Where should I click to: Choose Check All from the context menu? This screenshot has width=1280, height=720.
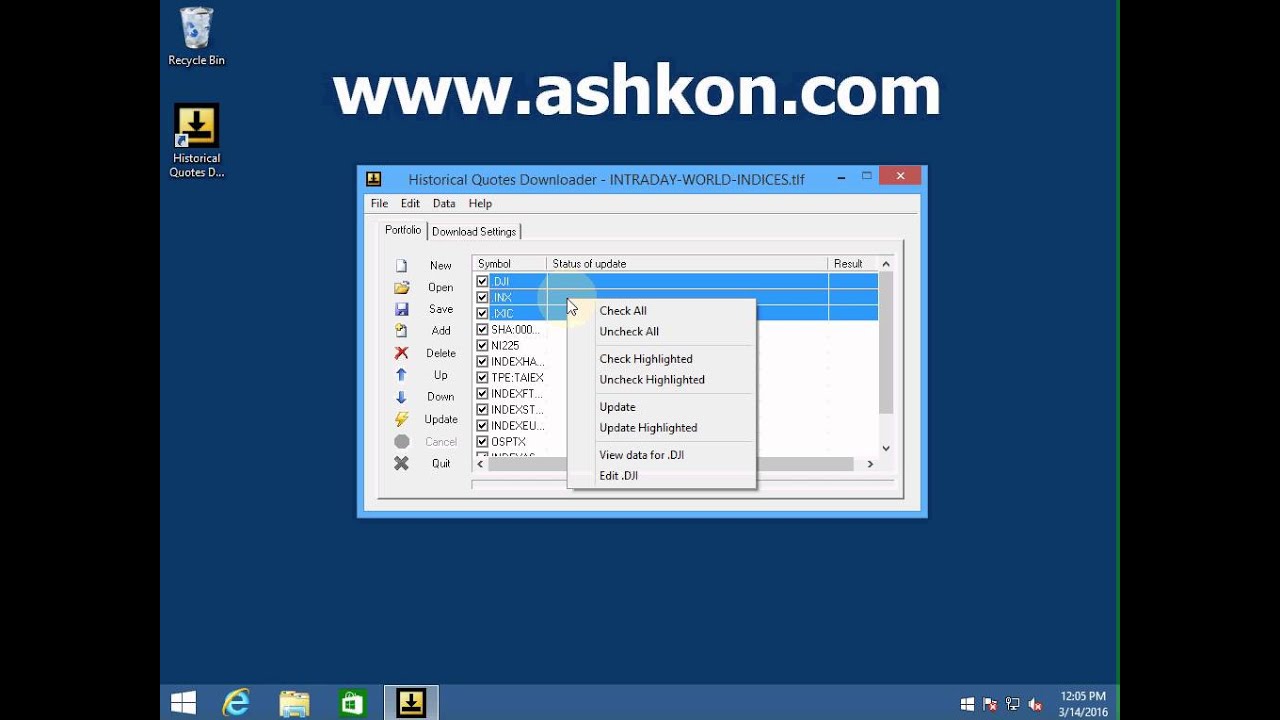(623, 311)
